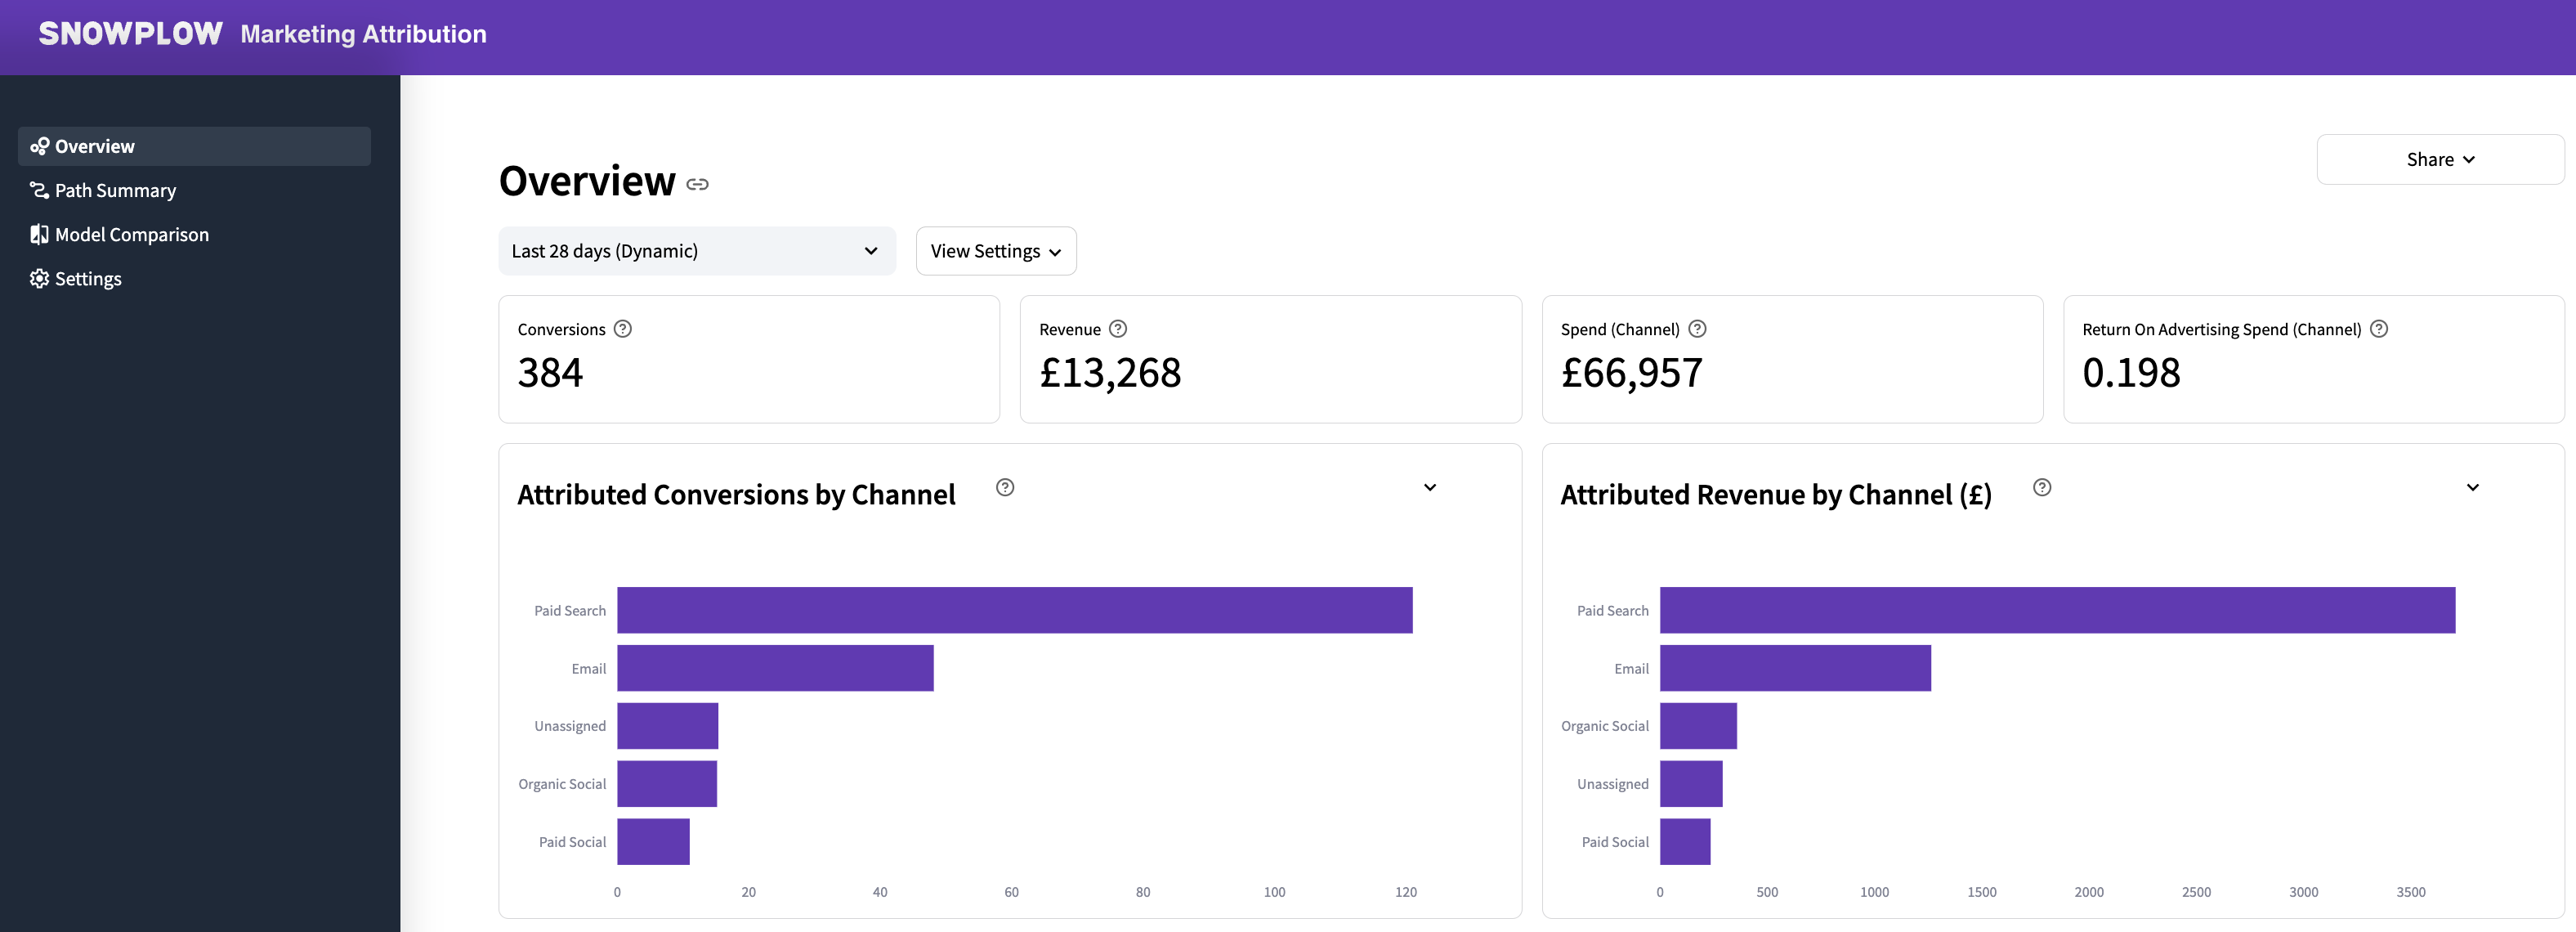Click the link icon beside Overview heading
The width and height of the screenshot is (2576, 932).
click(697, 184)
